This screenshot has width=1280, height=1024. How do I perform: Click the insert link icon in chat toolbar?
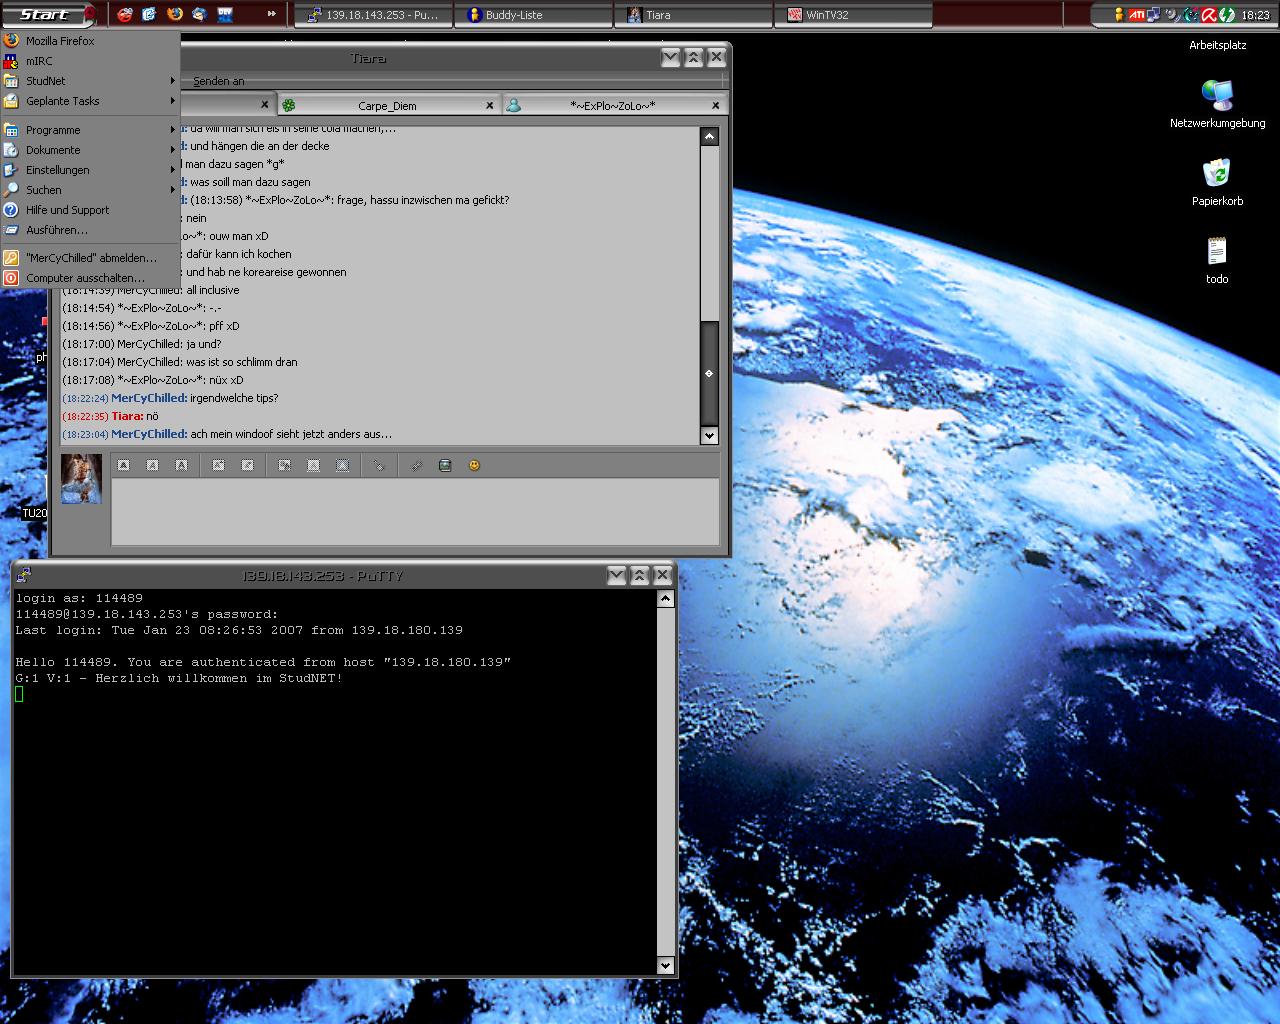point(416,465)
